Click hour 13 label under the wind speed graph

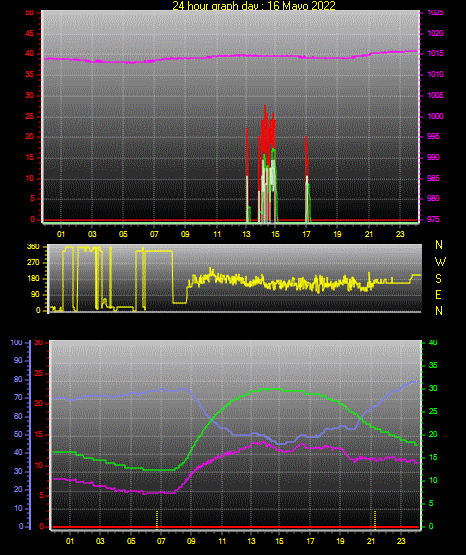click(246, 234)
